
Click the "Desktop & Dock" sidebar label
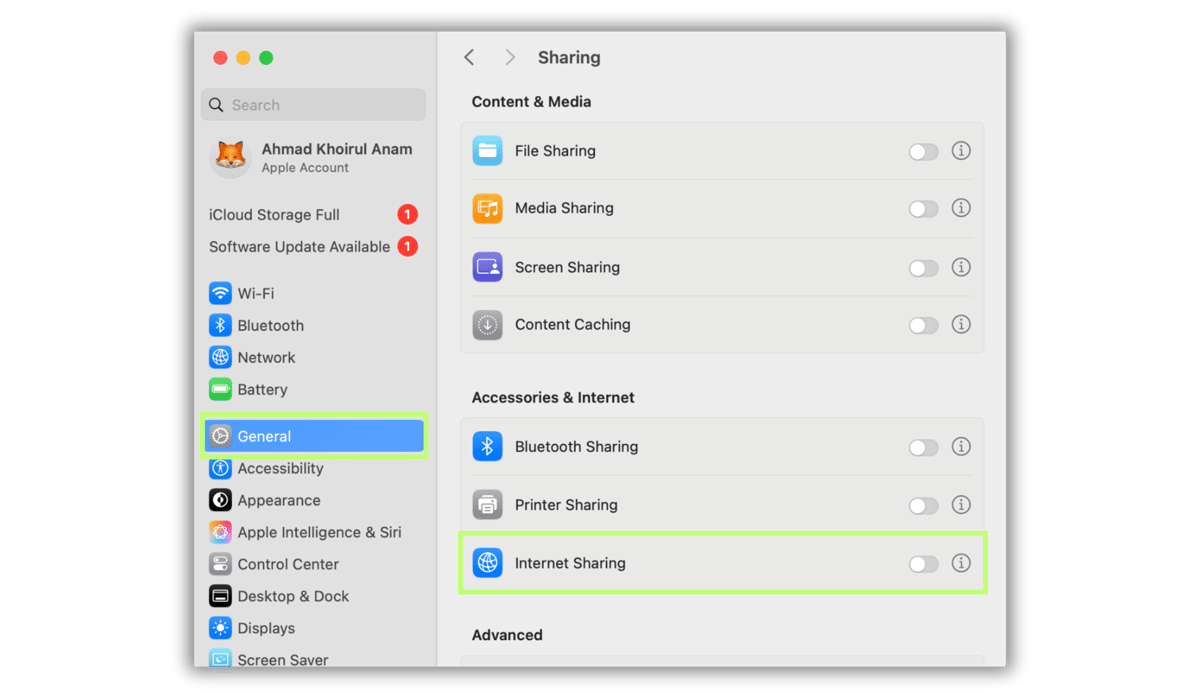[x=293, y=596]
